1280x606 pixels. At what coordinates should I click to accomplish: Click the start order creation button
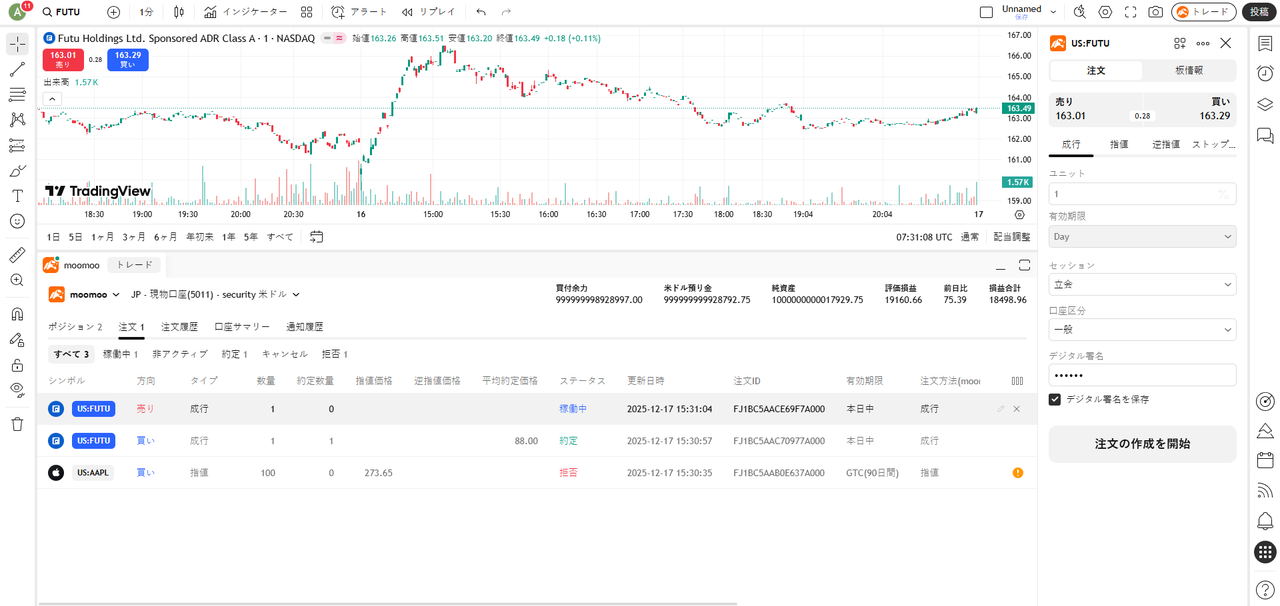(1142, 444)
